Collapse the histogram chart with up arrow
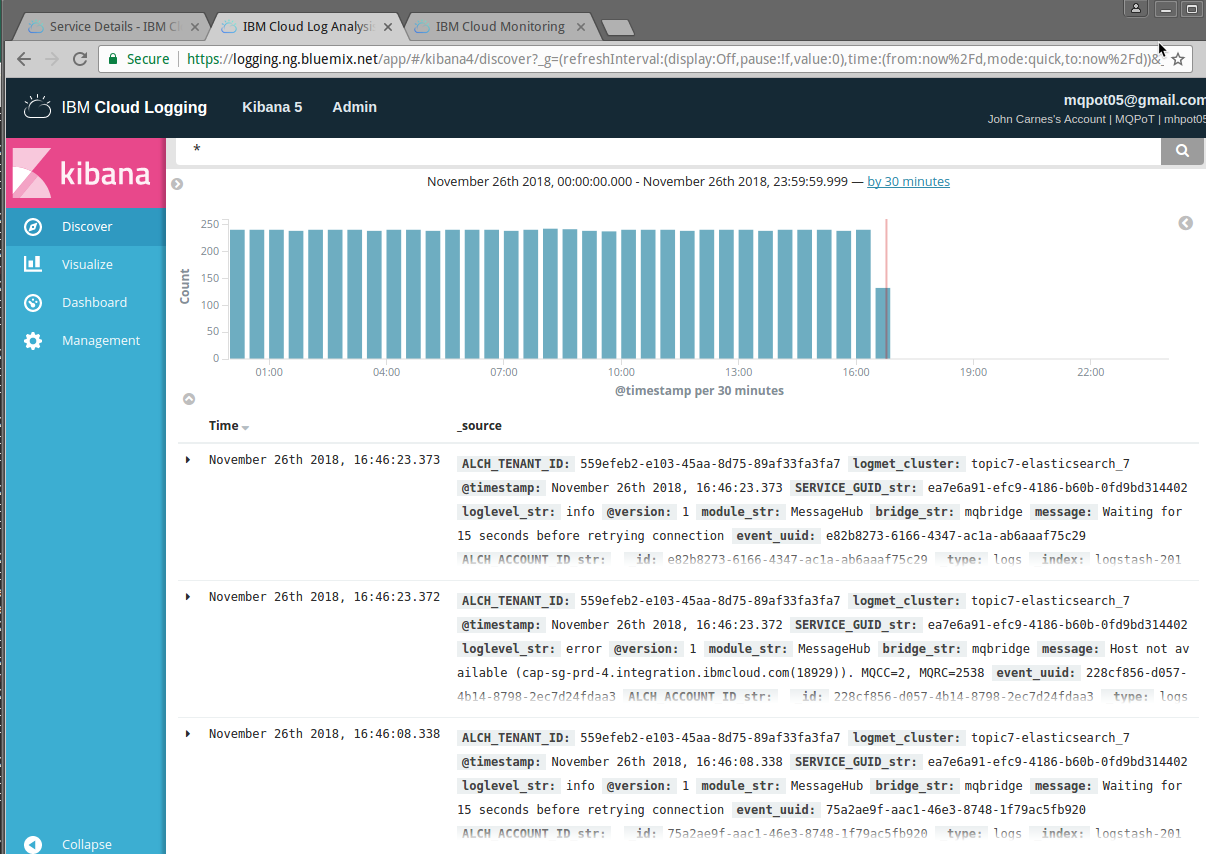The height and width of the screenshot is (854, 1206). point(189,400)
